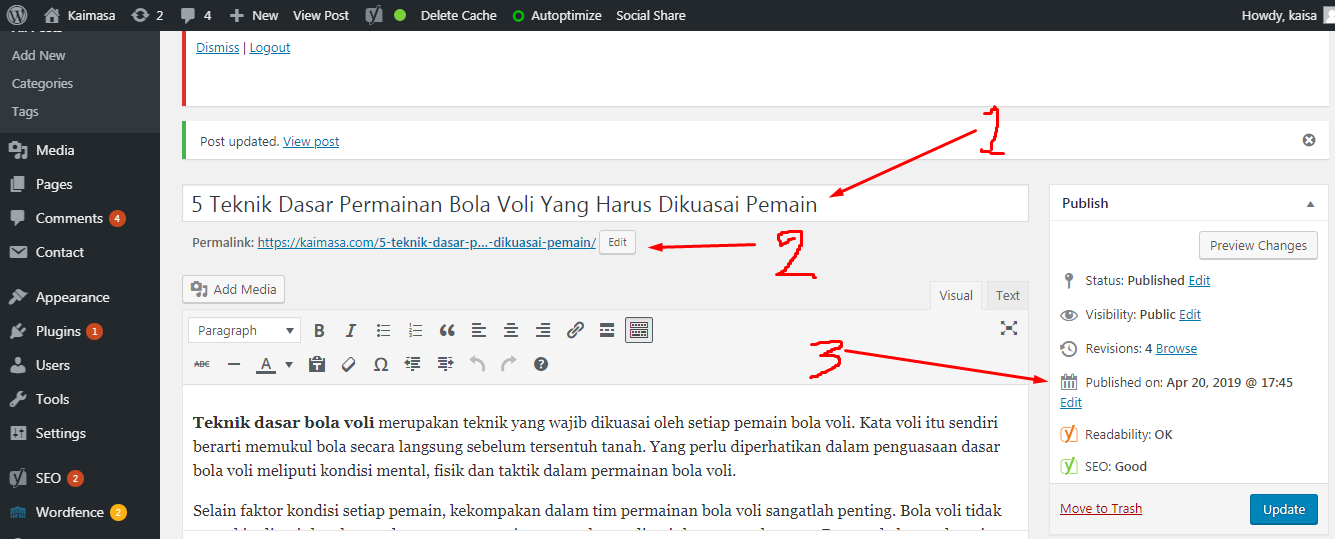Click the keyboard shortcuts help icon
The image size is (1335, 539).
541,364
